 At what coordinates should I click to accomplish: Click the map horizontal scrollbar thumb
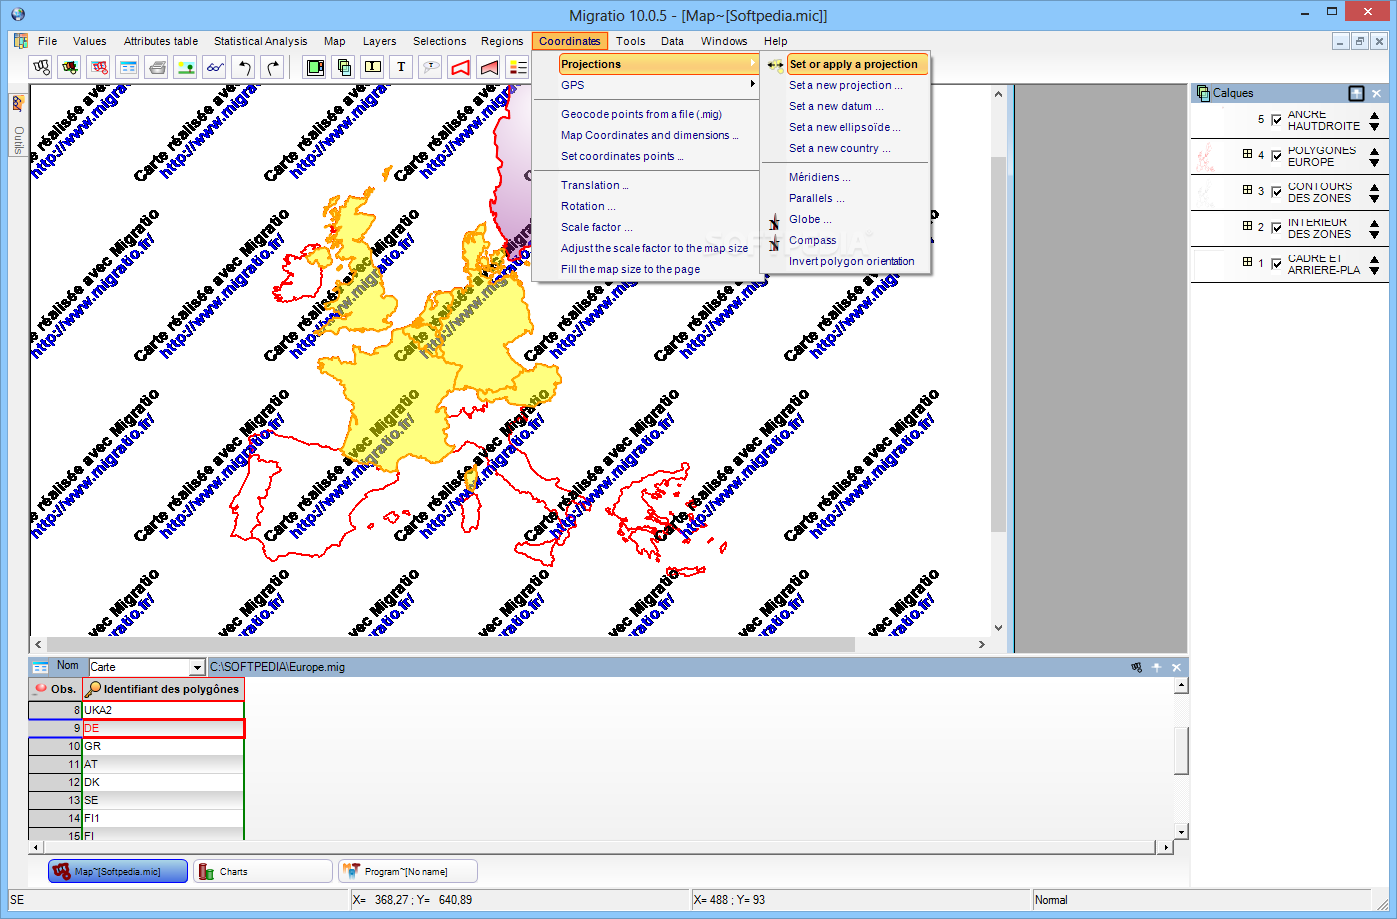(450, 644)
